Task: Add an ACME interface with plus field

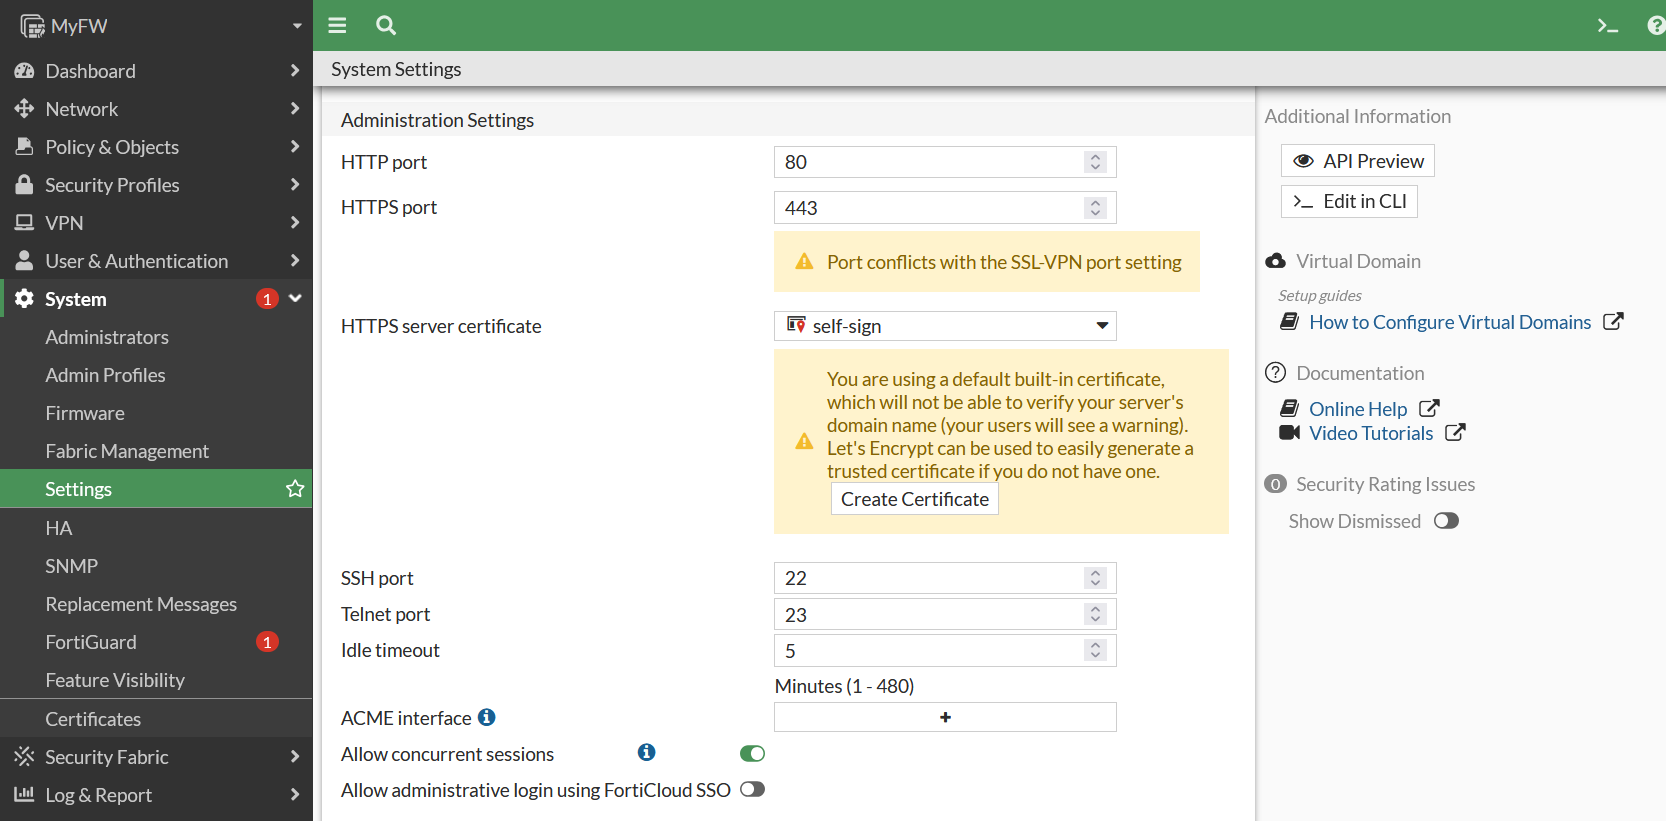Action: 945,717
